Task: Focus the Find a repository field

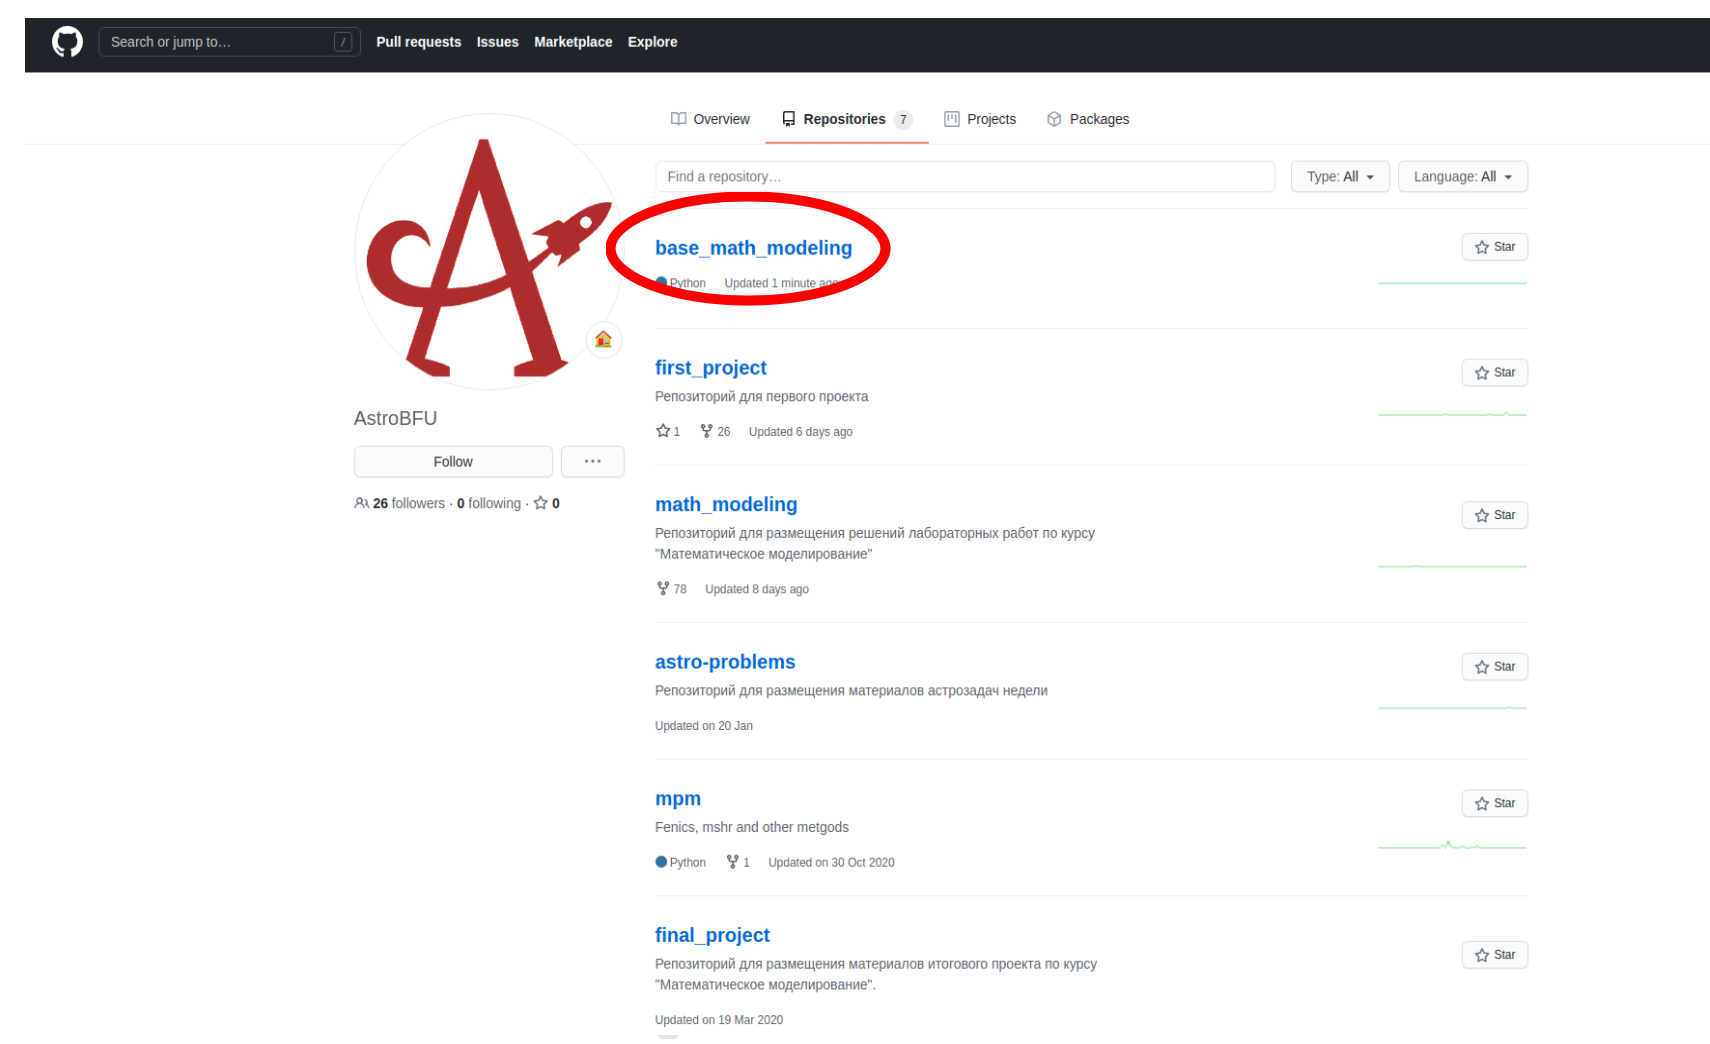Action: (x=965, y=177)
